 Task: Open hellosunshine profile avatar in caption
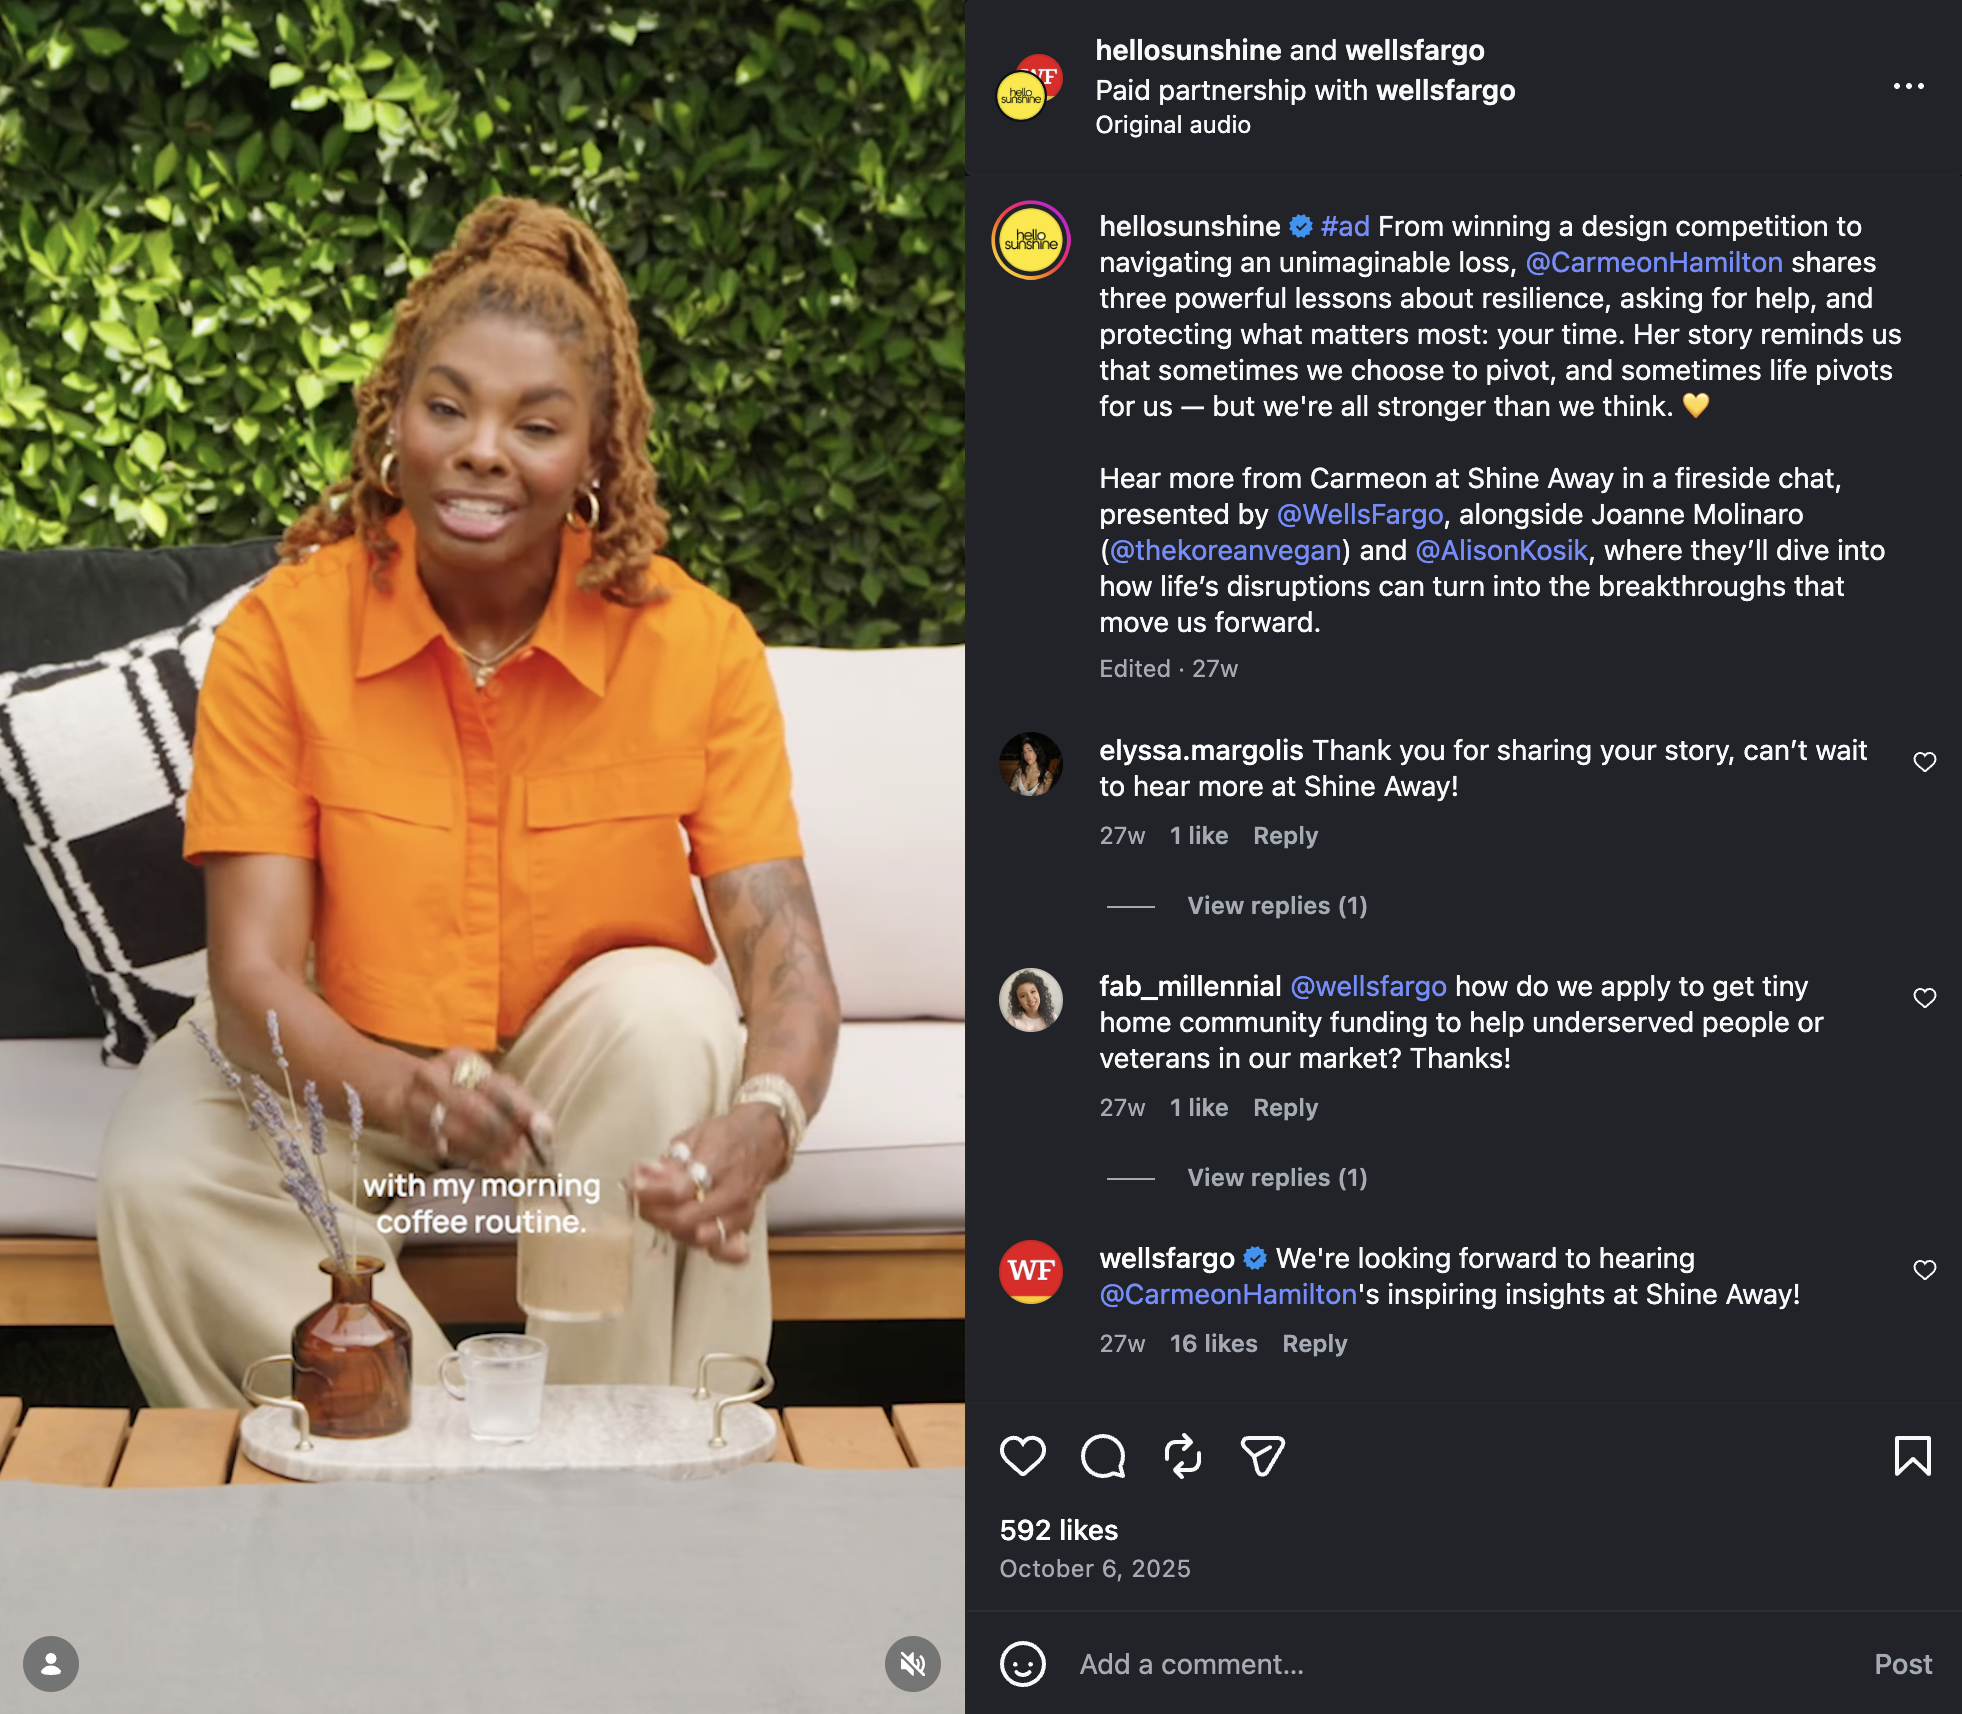[x=1030, y=240]
